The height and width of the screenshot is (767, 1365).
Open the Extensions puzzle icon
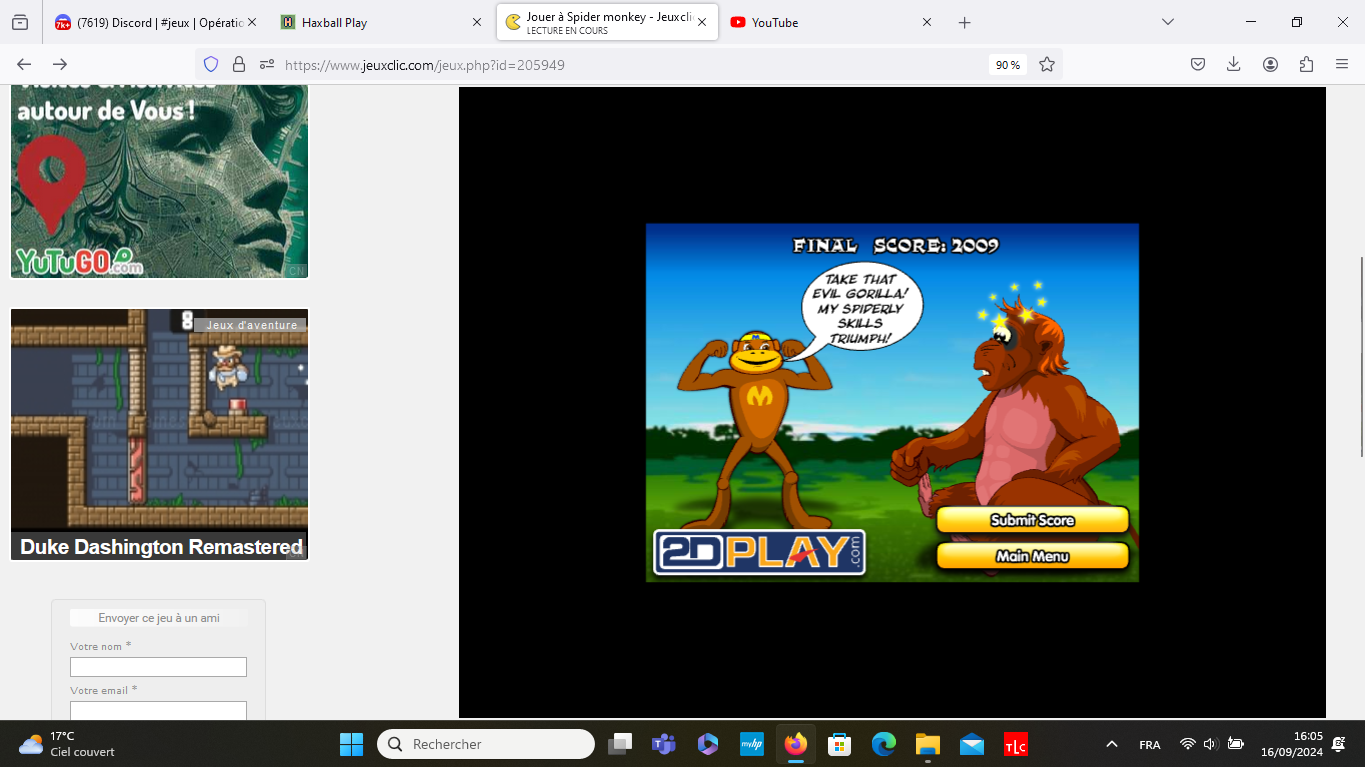click(x=1306, y=64)
